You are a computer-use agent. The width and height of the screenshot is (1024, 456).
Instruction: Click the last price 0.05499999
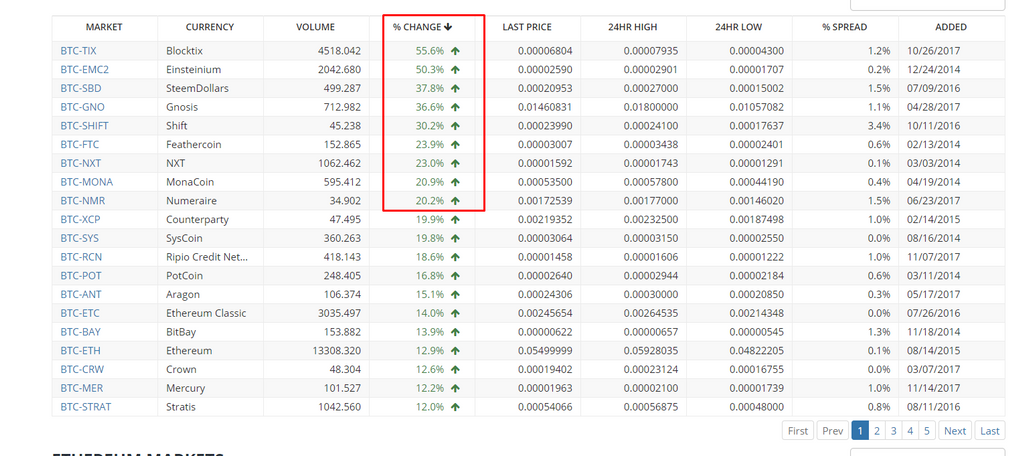pyautogui.click(x=545, y=350)
